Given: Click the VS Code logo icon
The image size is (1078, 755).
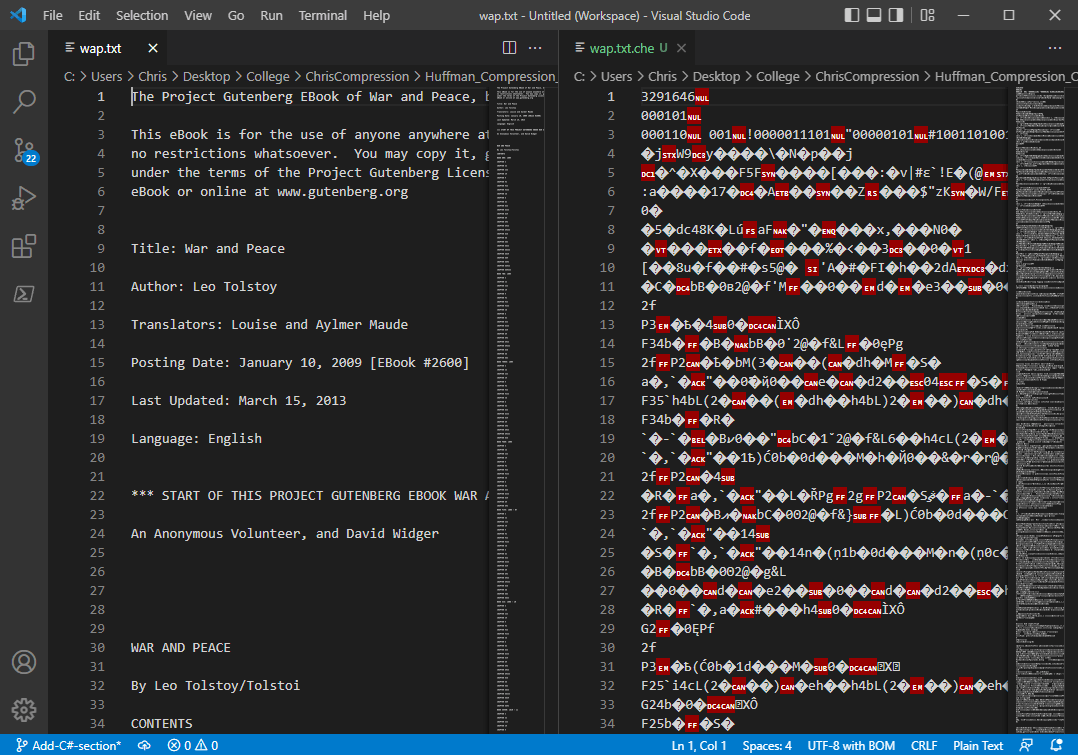Looking at the screenshot, I should point(19,15).
